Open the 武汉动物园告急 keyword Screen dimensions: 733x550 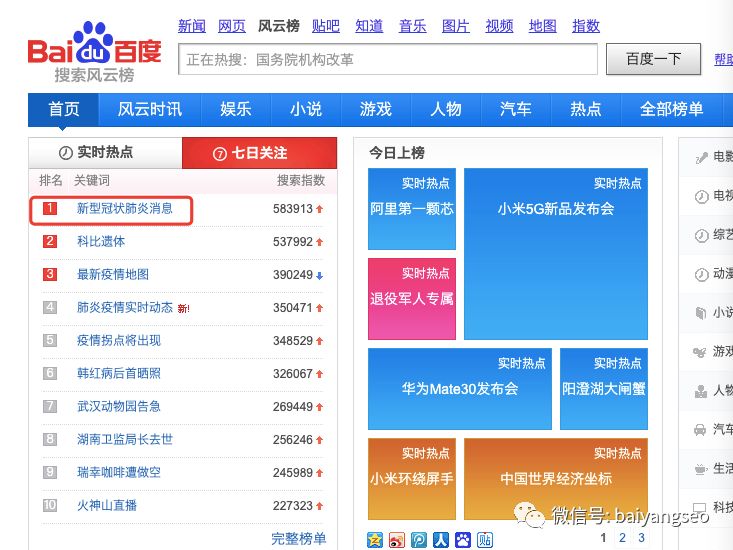click(119, 407)
